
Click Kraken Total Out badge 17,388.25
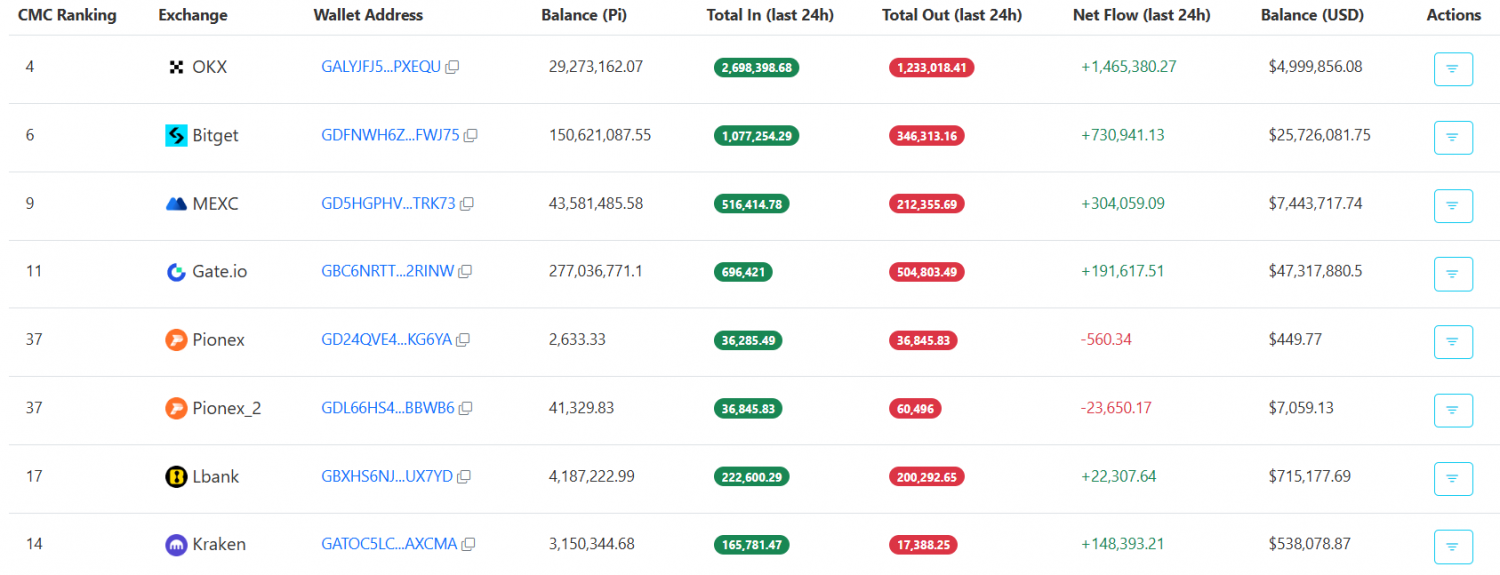[926, 545]
